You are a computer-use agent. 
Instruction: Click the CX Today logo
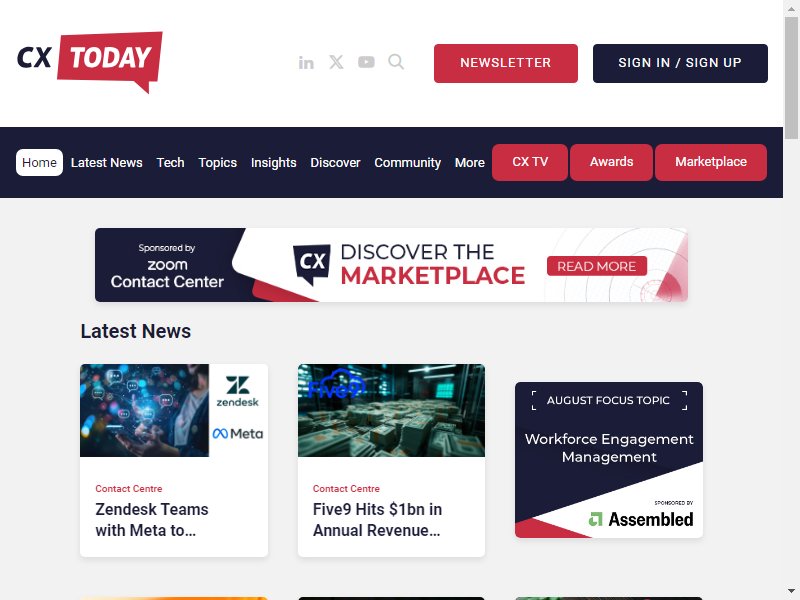[90, 62]
